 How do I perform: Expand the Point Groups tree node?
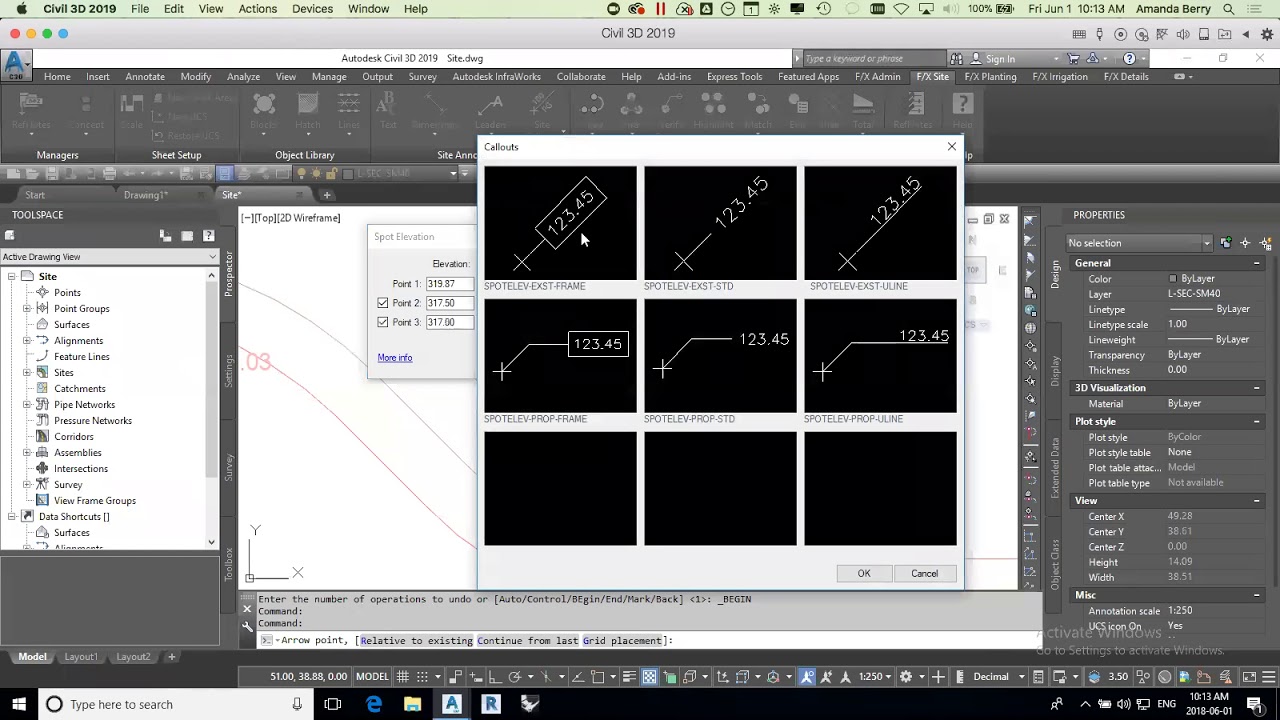tap(27, 309)
